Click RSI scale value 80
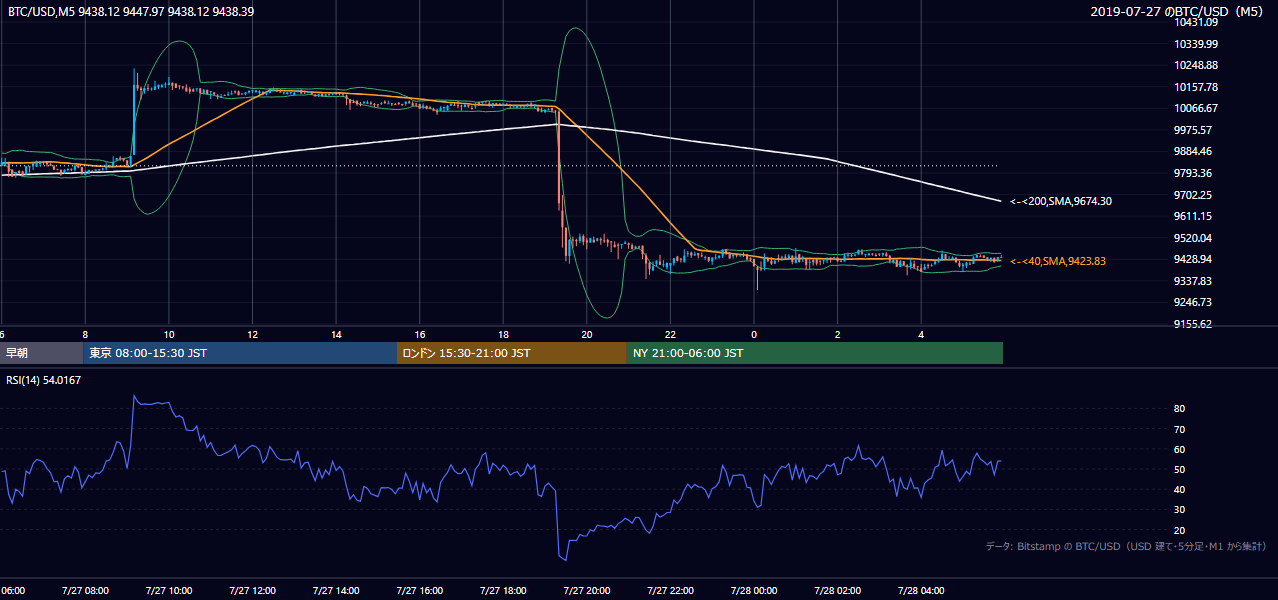The width and height of the screenshot is (1278, 600). click(x=1180, y=409)
